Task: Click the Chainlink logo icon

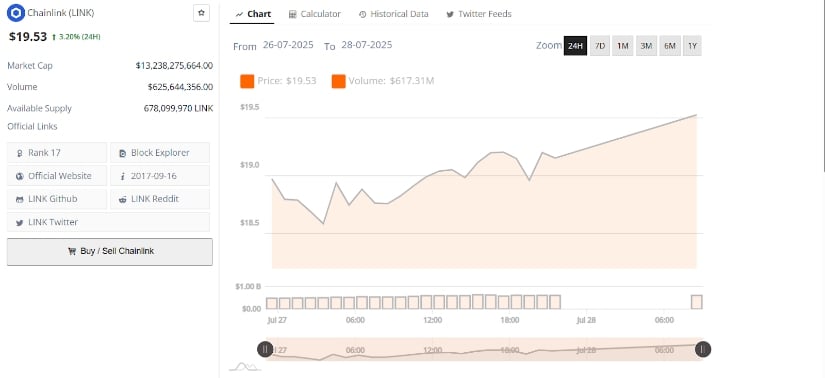Action: coord(16,13)
